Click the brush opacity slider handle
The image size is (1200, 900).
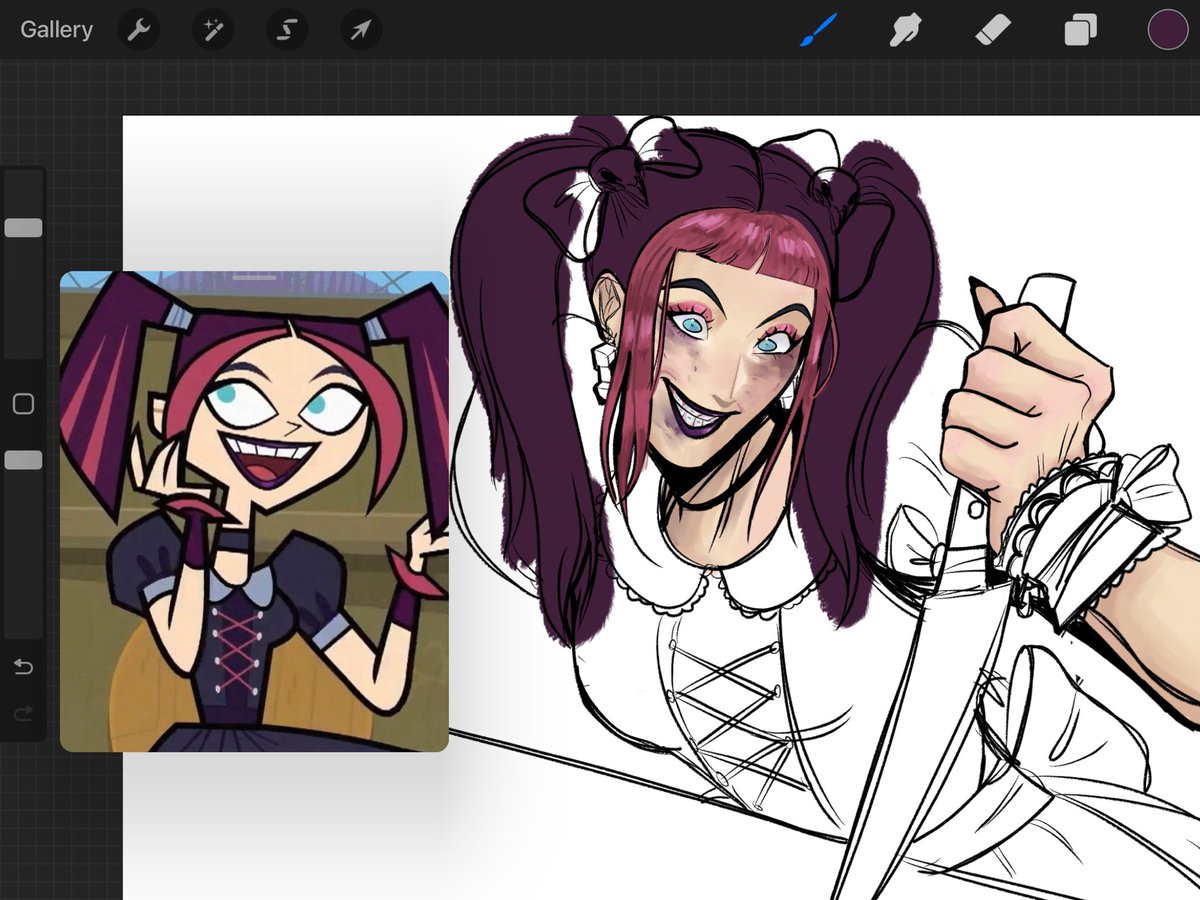pyautogui.click(x=23, y=460)
